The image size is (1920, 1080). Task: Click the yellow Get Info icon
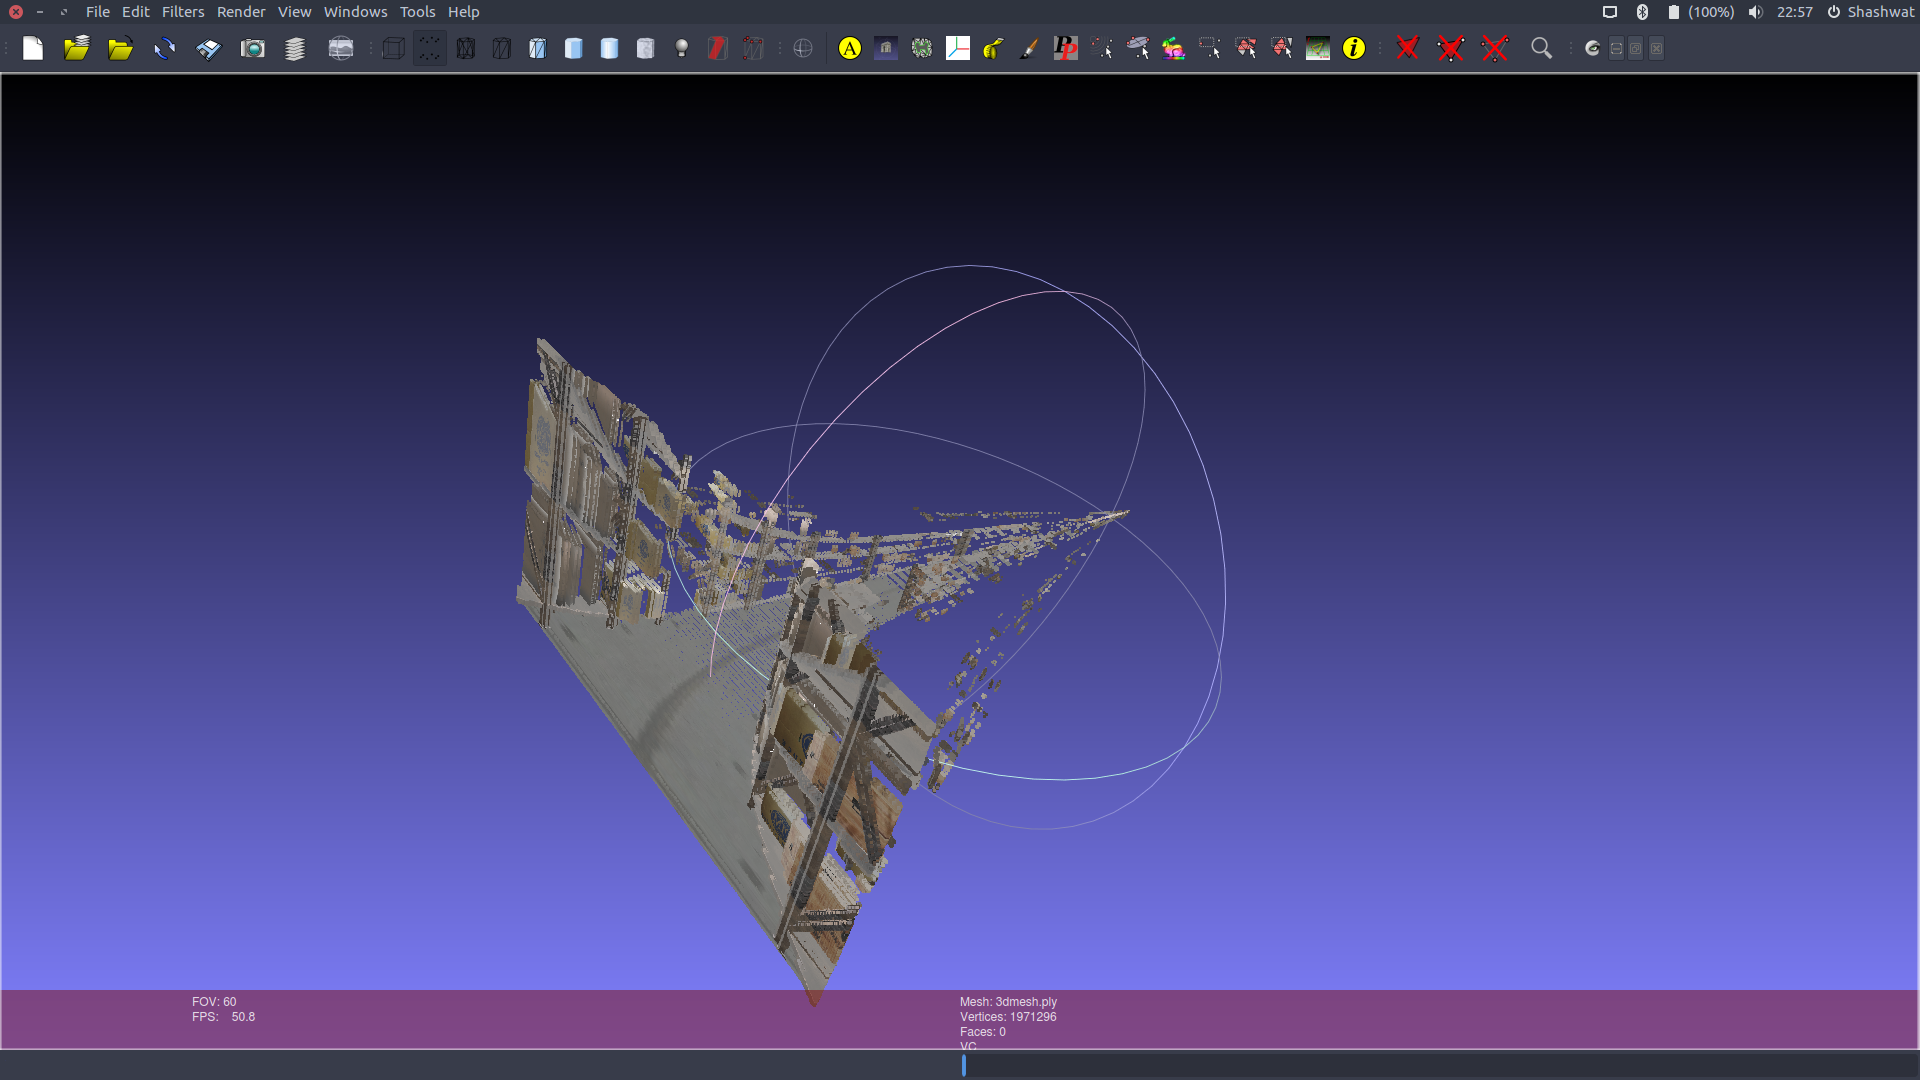[x=1354, y=48]
